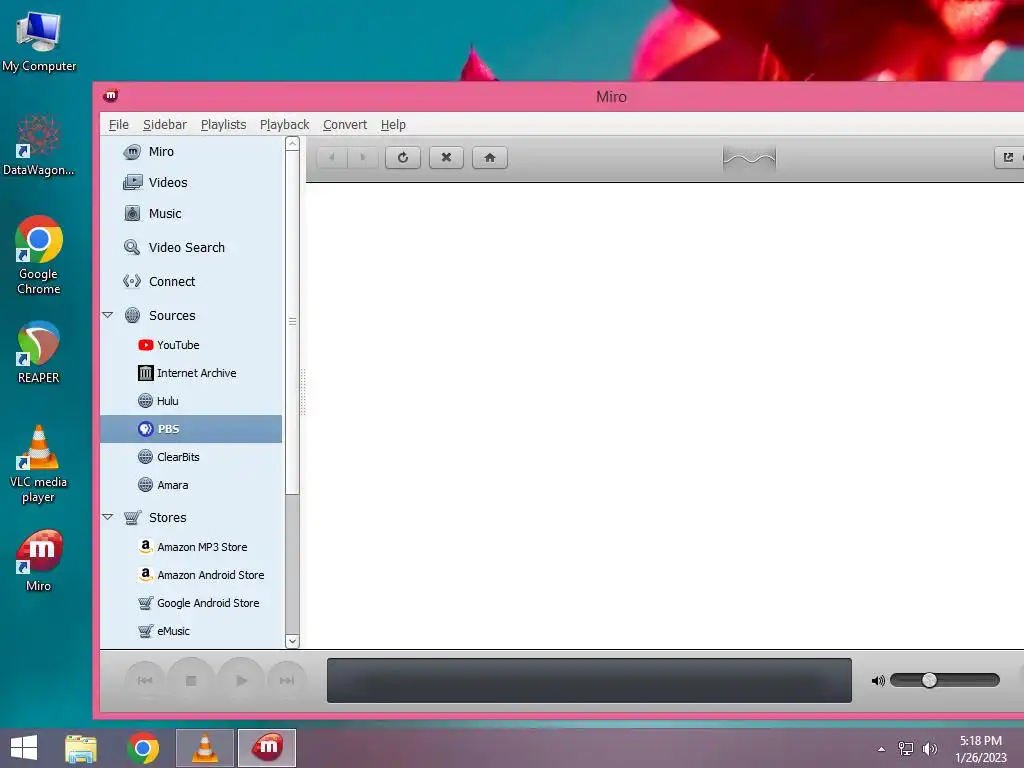Select the Miro desktop shortcut
Image resolution: width=1024 pixels, height=768 pixels.
39,560
